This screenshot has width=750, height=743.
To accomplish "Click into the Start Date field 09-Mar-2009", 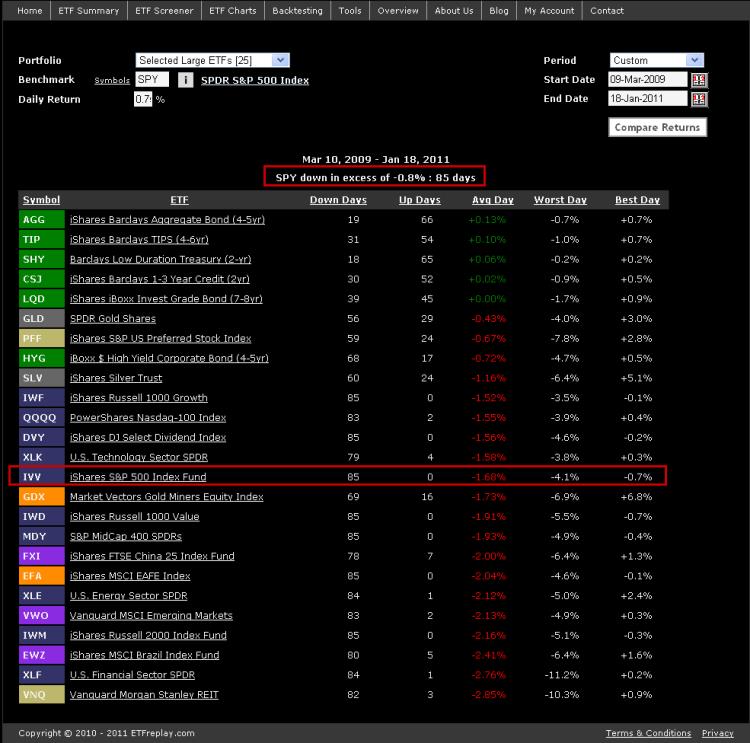I will click(x=648, y=79).
